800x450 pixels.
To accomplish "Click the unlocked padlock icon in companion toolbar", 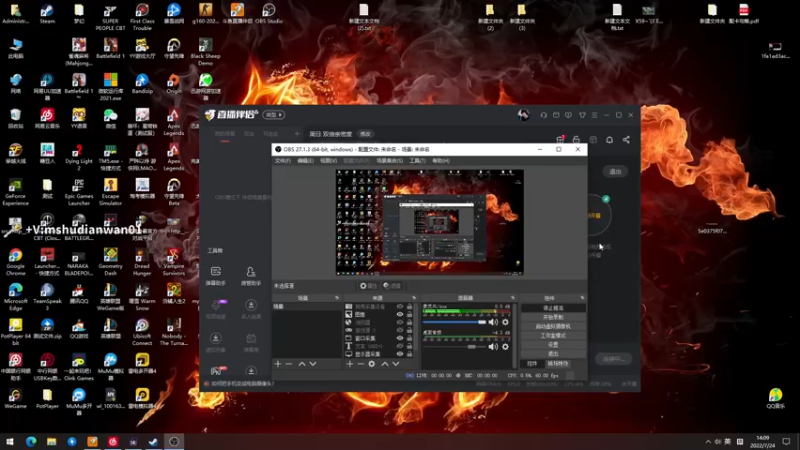I will pyautogui.click(x=576, y=139).
